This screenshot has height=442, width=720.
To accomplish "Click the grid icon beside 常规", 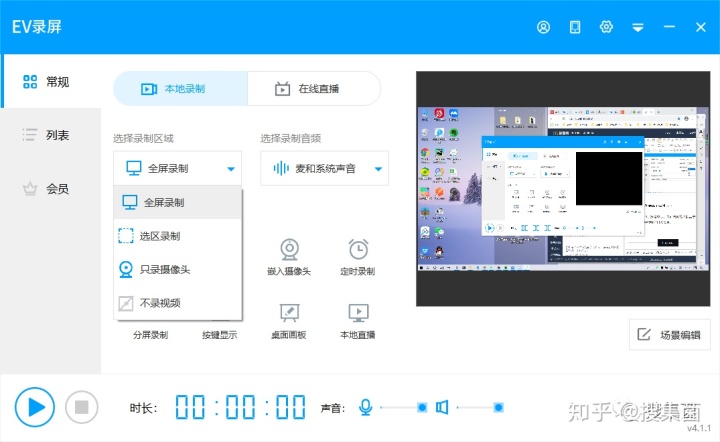I will [30, 82].
